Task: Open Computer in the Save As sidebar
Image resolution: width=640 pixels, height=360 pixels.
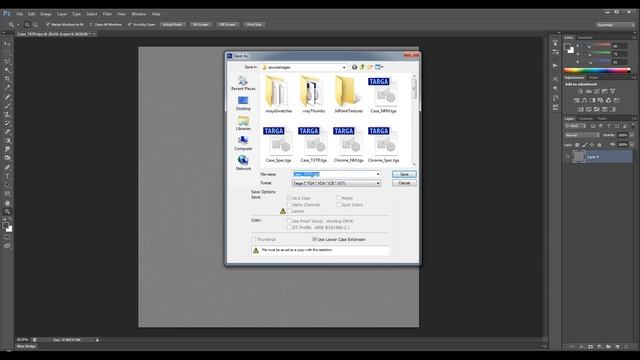Action: (x=243, y=143)
